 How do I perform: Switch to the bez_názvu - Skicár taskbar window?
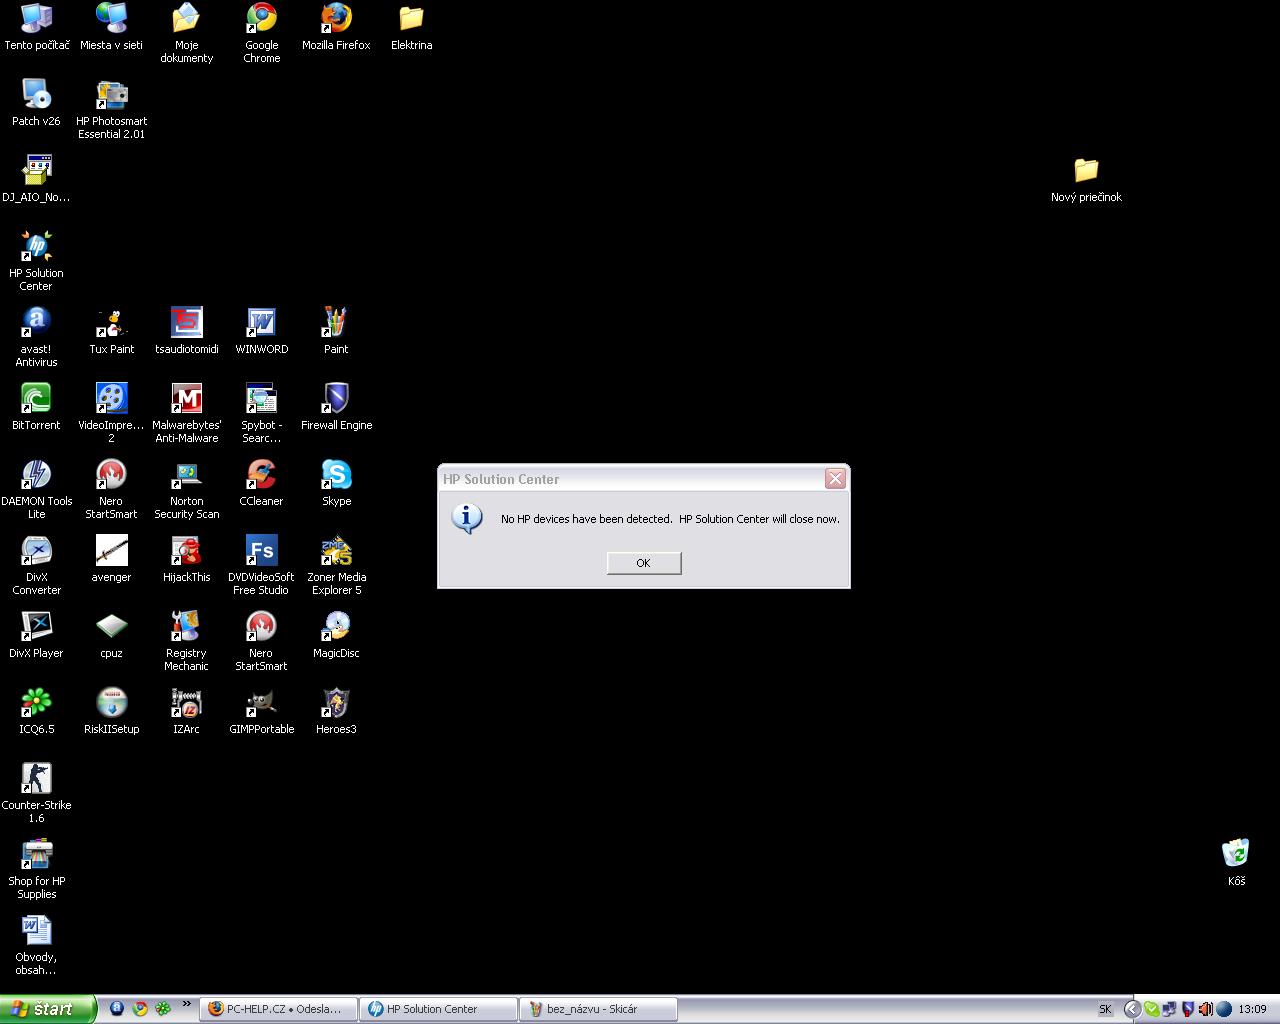point(599,1009)
